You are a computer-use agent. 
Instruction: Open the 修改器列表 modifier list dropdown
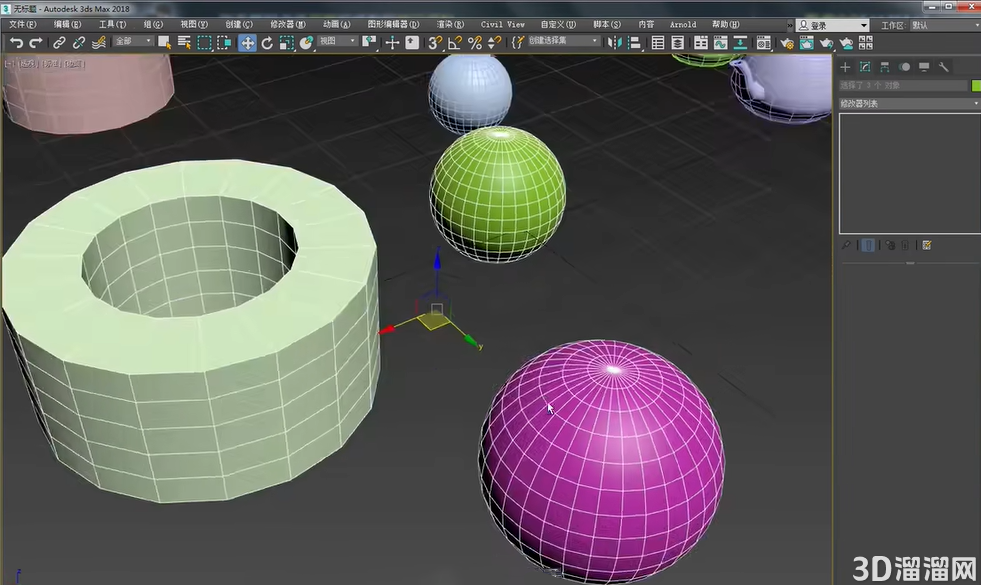click(908, 103)
